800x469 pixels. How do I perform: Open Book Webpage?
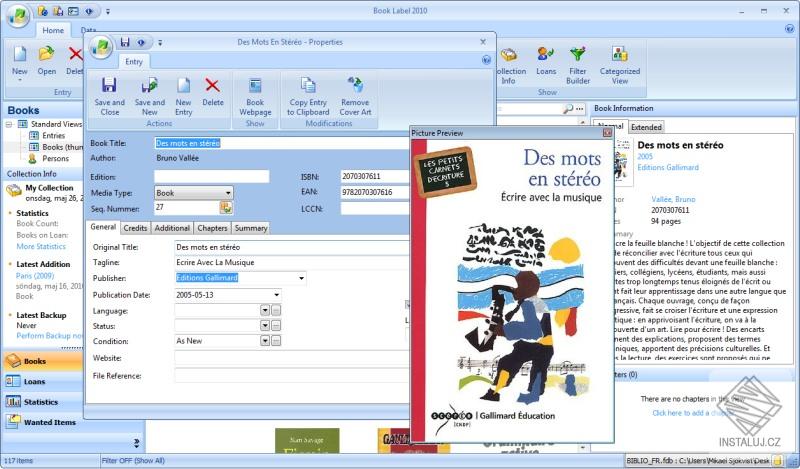(255, 96)
